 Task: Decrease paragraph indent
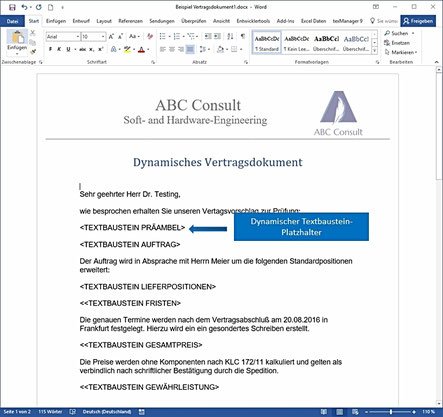pos(208,36)
